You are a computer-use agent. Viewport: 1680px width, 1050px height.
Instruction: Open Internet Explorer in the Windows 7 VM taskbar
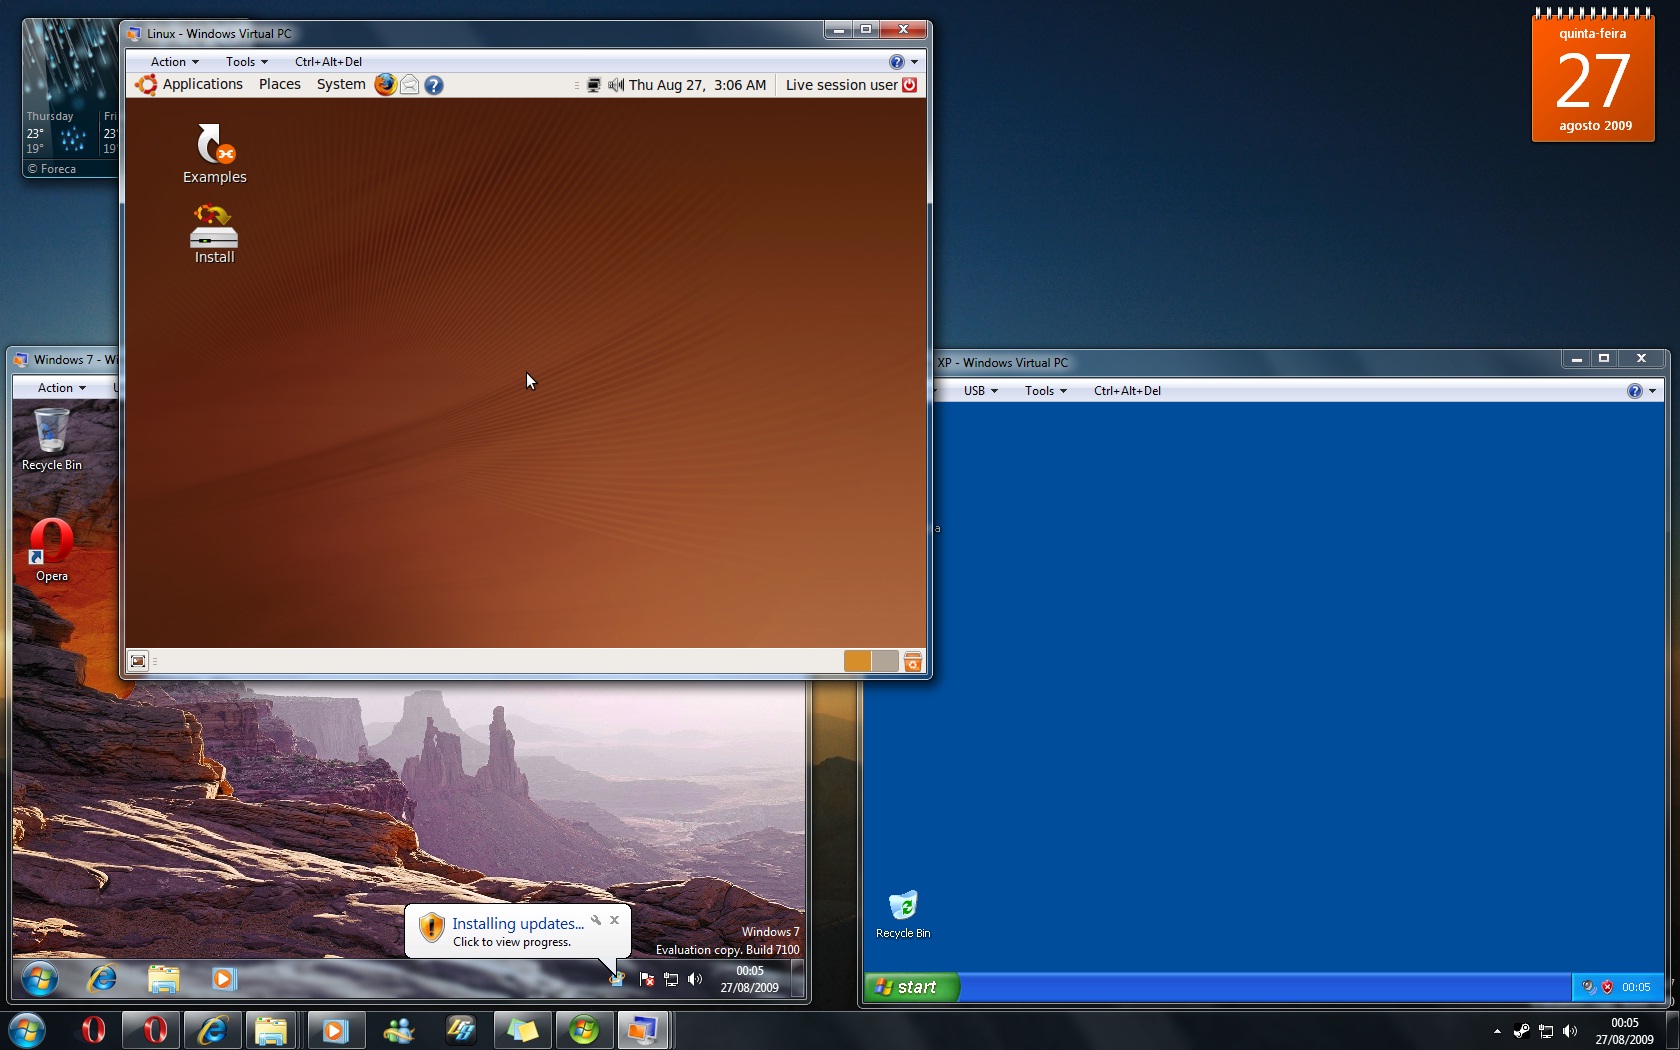[102, 978]
